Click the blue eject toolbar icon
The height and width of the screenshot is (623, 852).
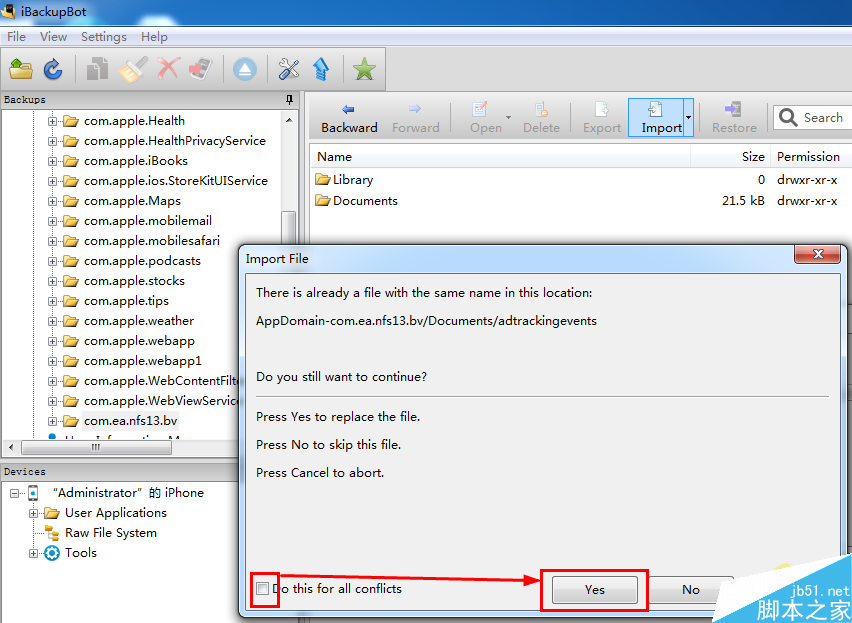[245, 70]
